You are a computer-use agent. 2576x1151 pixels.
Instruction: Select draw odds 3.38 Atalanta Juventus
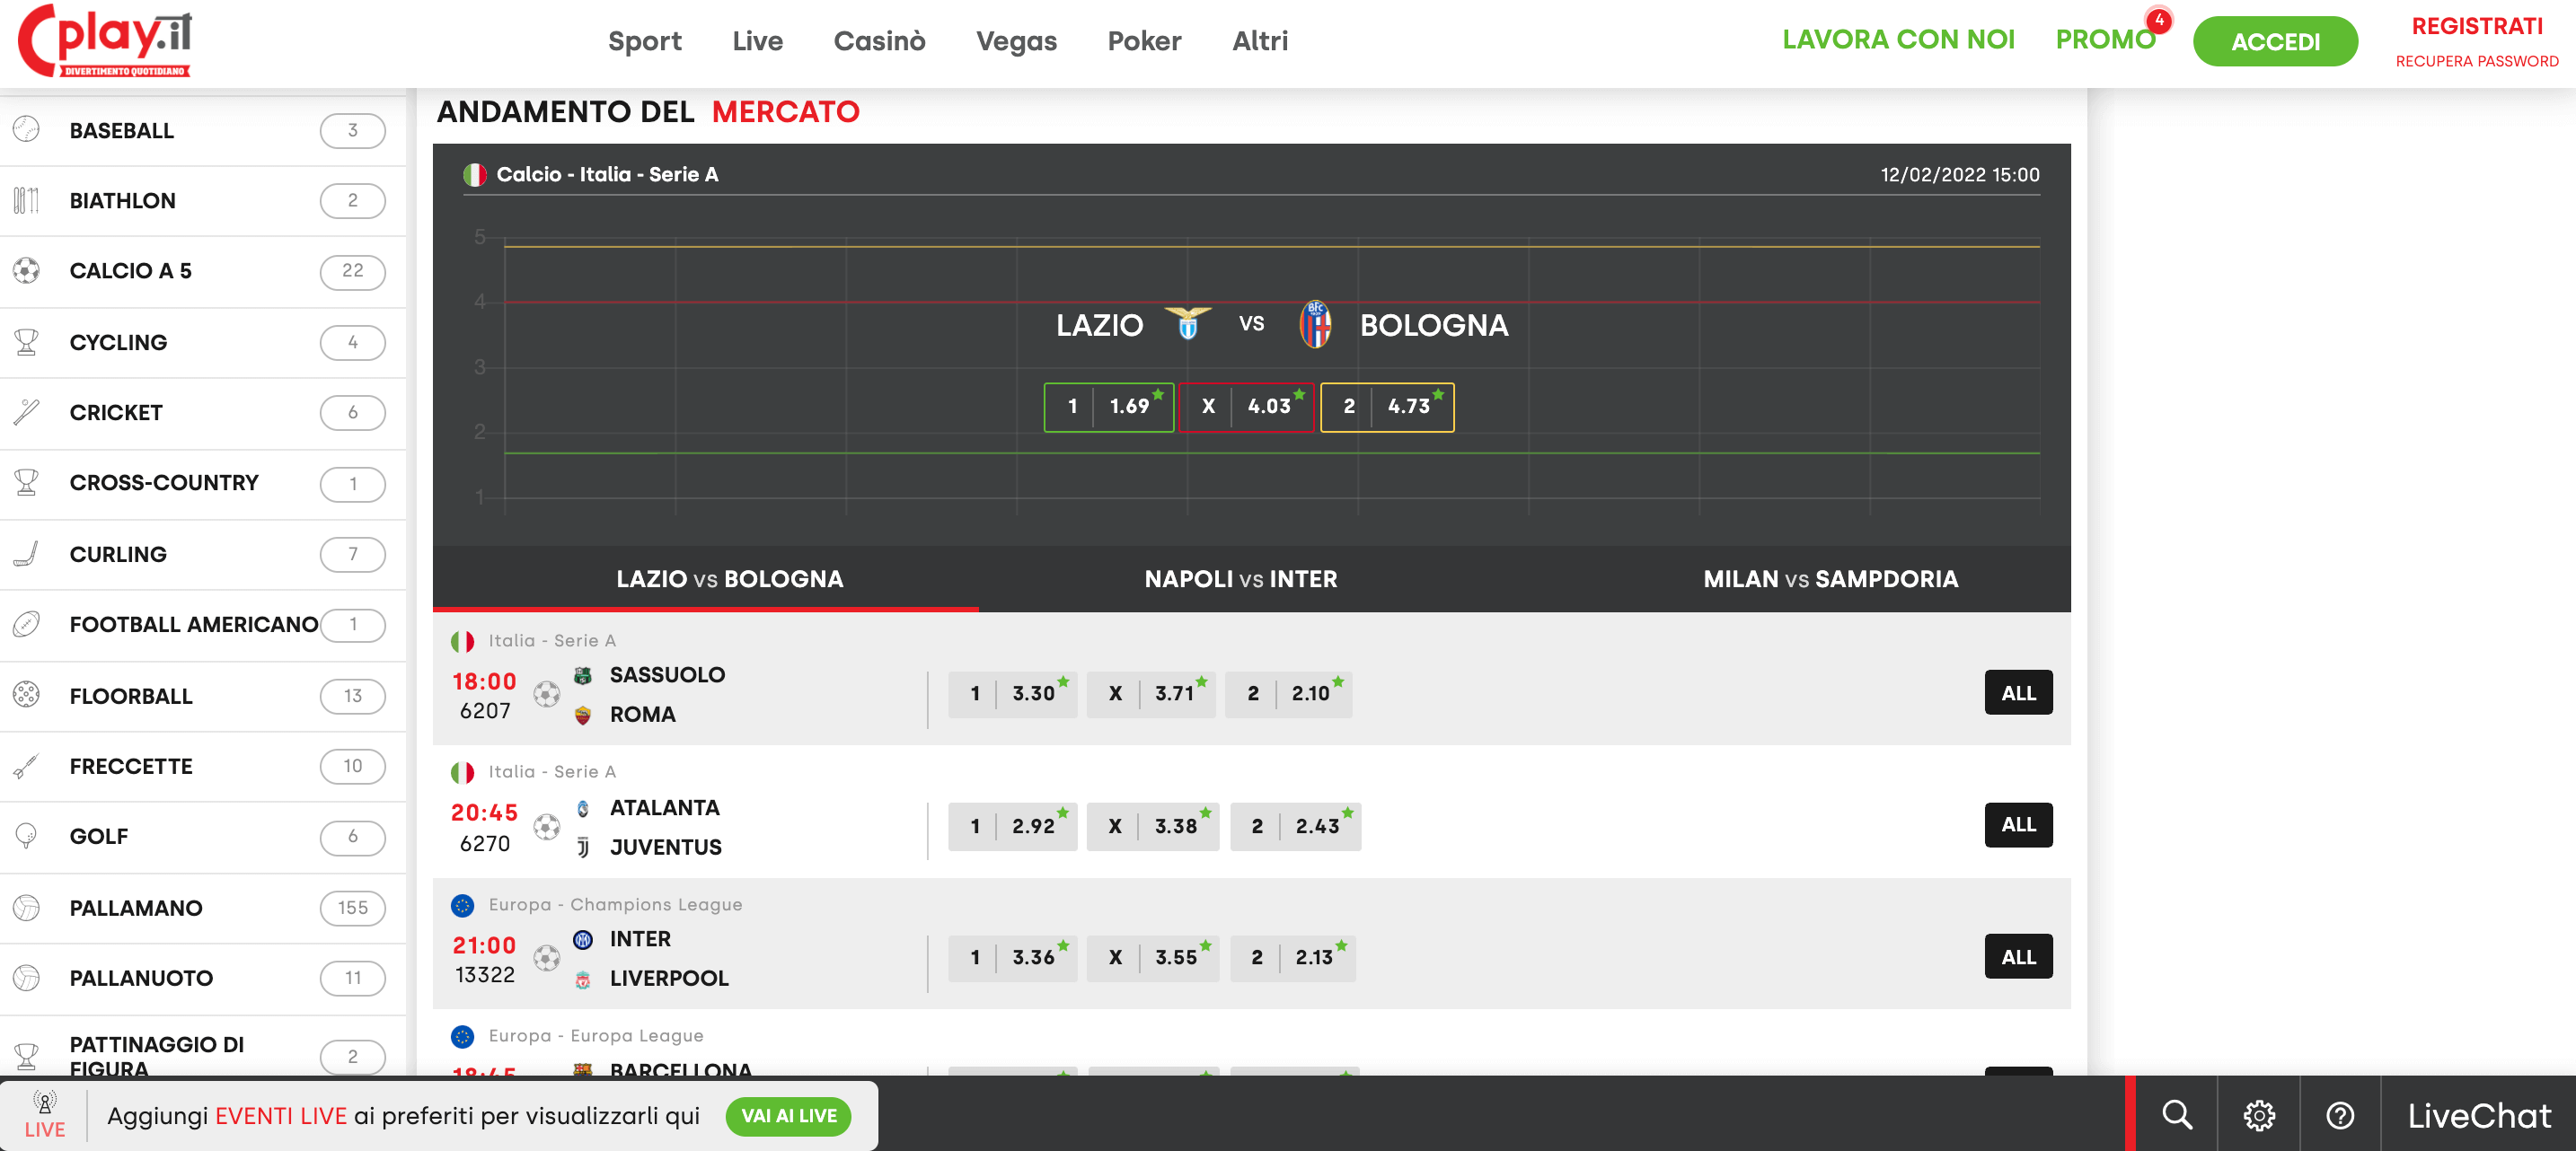pyautogui.click(x=1153, y=827)
